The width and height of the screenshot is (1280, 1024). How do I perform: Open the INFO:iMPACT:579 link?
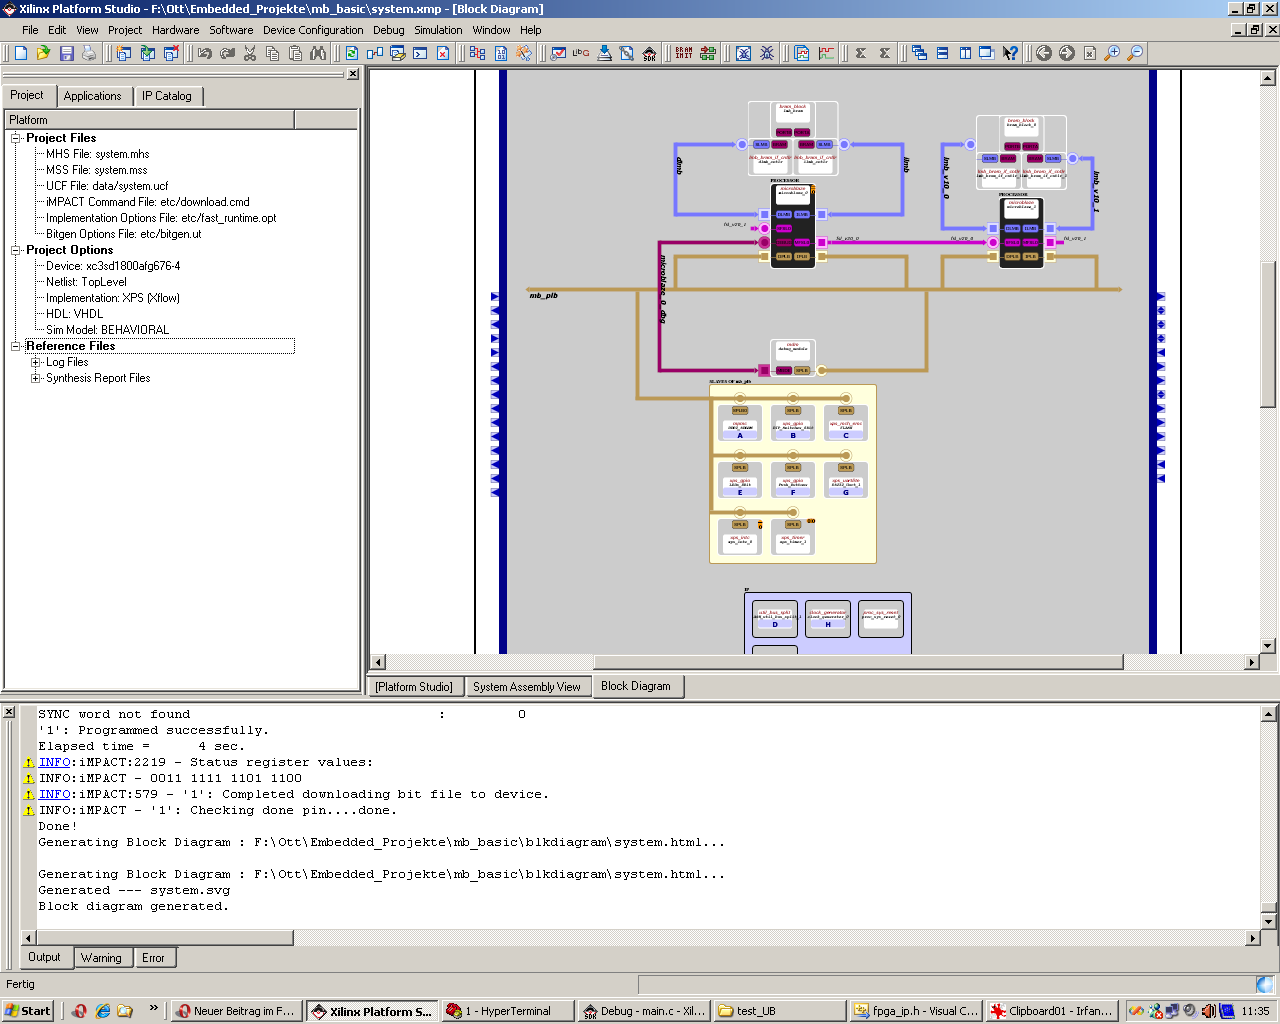point(54,794)
